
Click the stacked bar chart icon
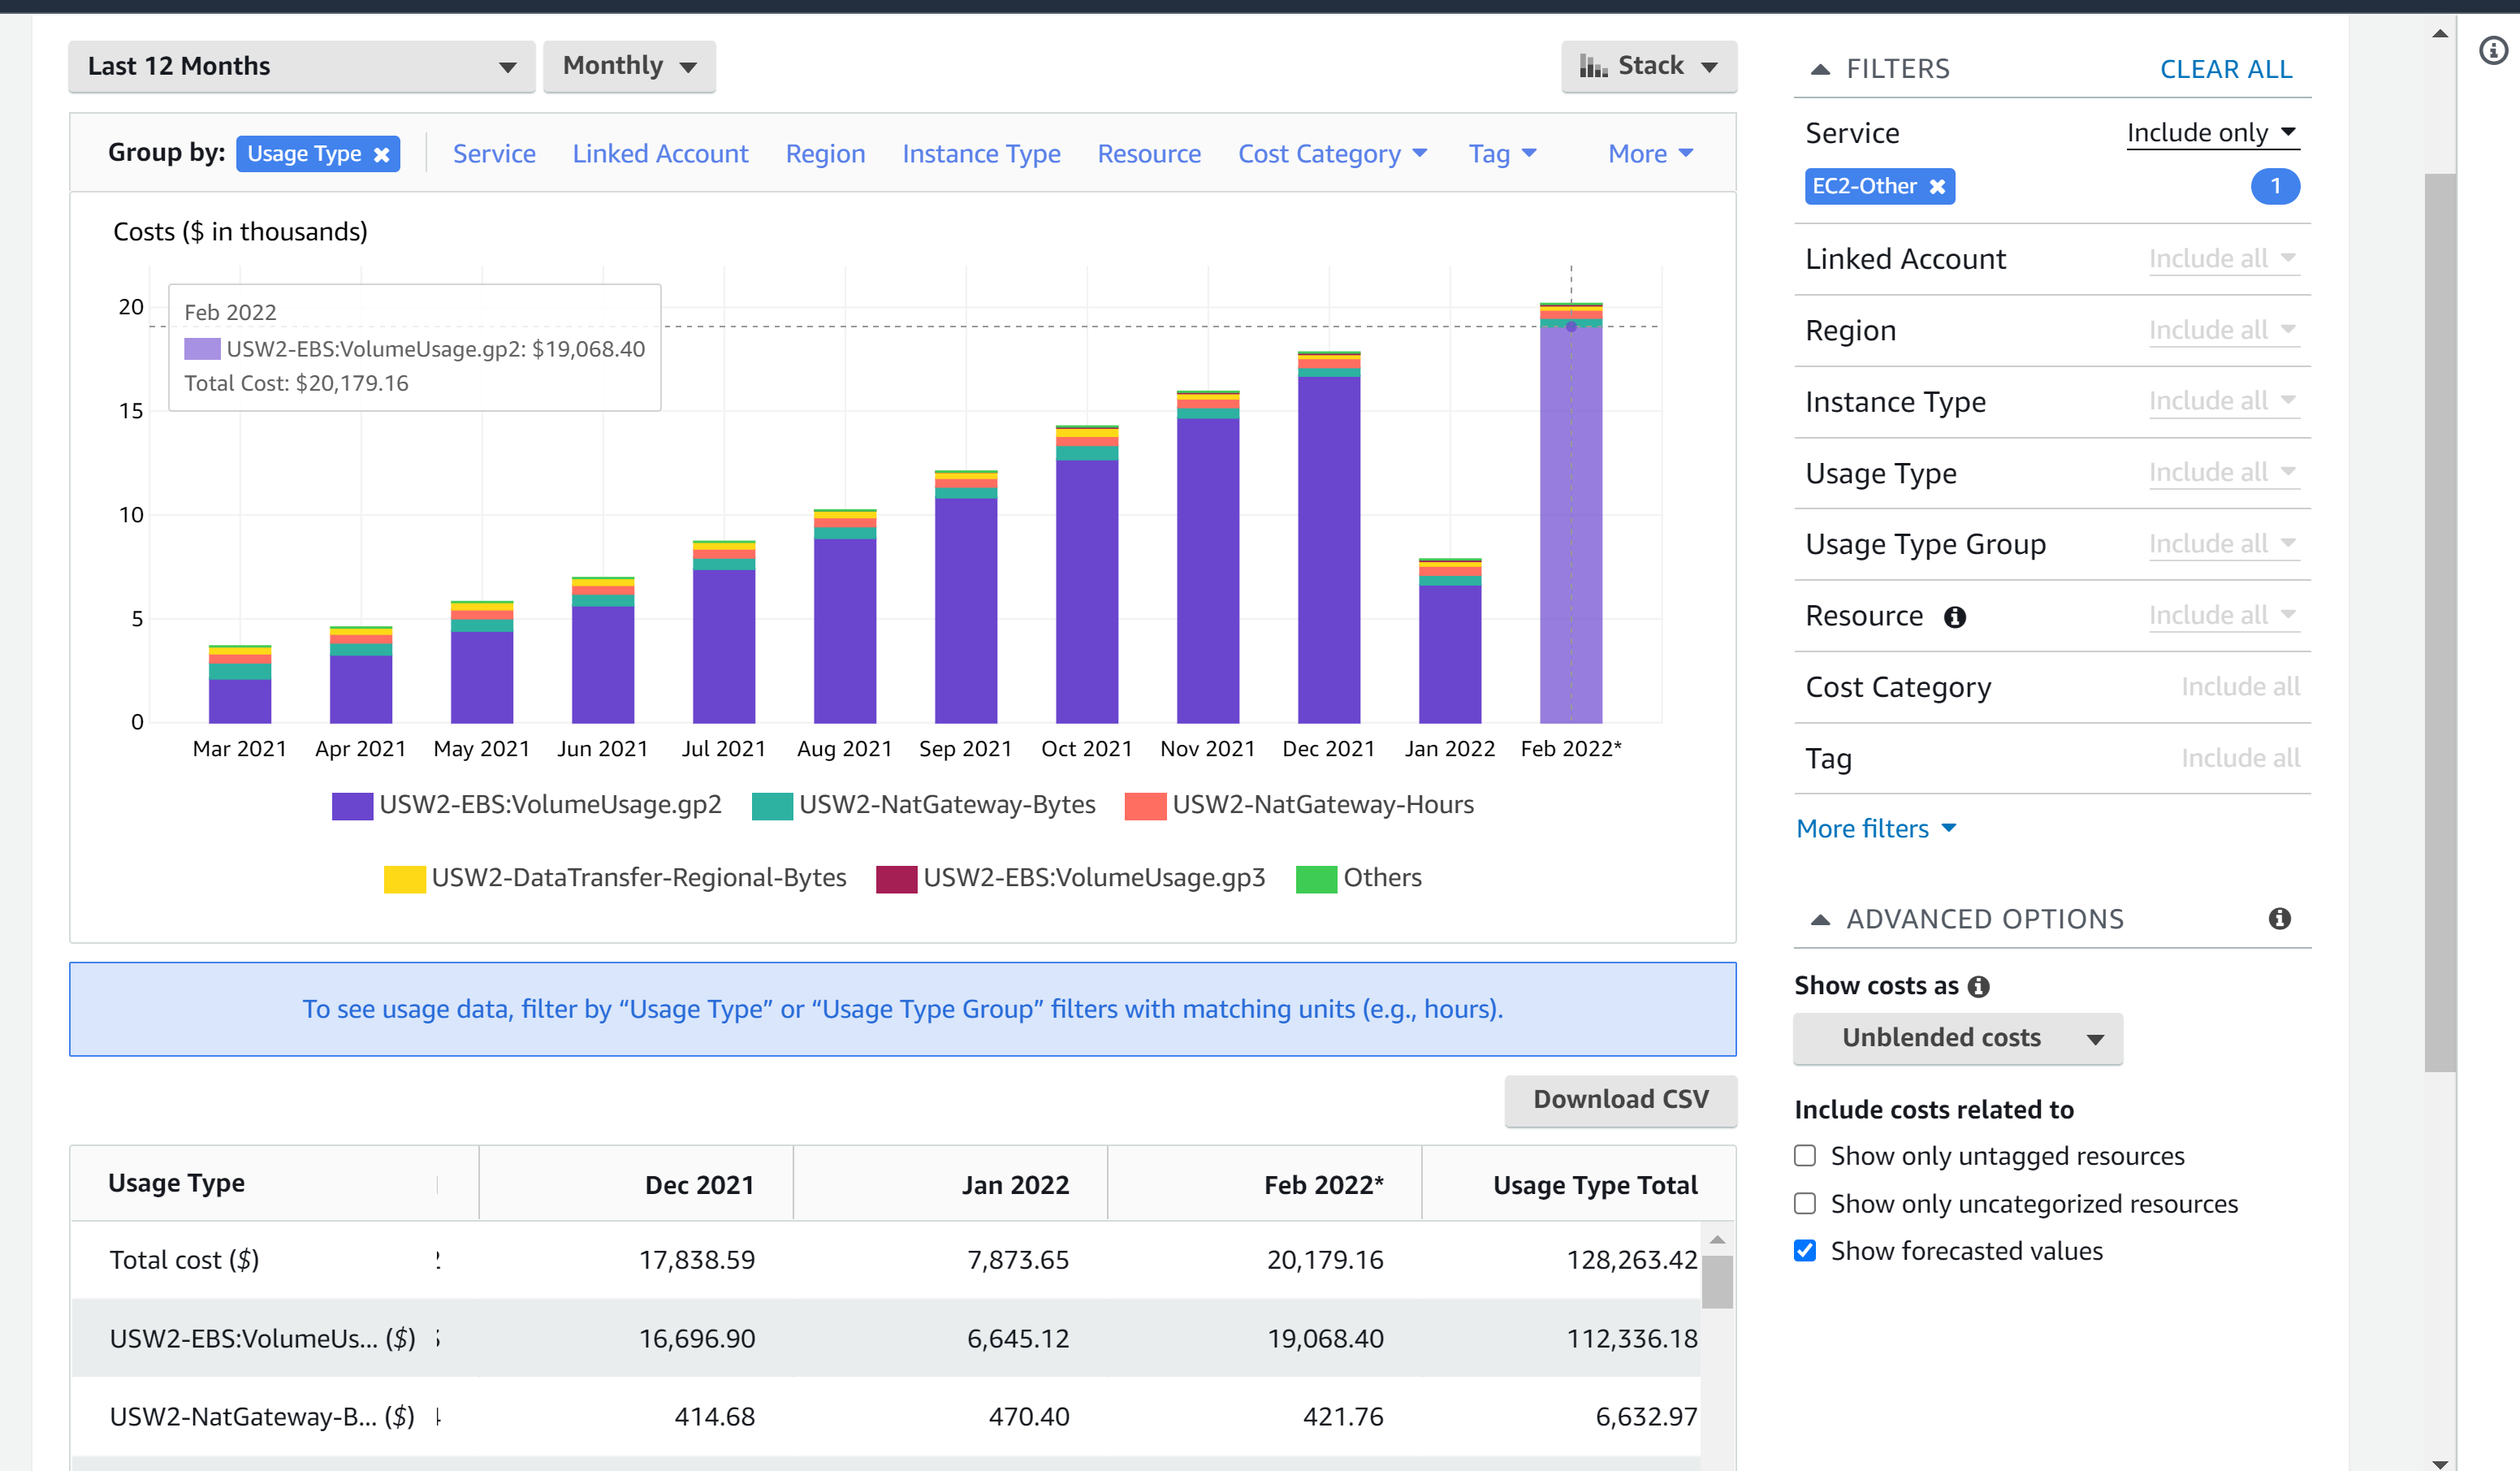click(x=1593, y=67)
